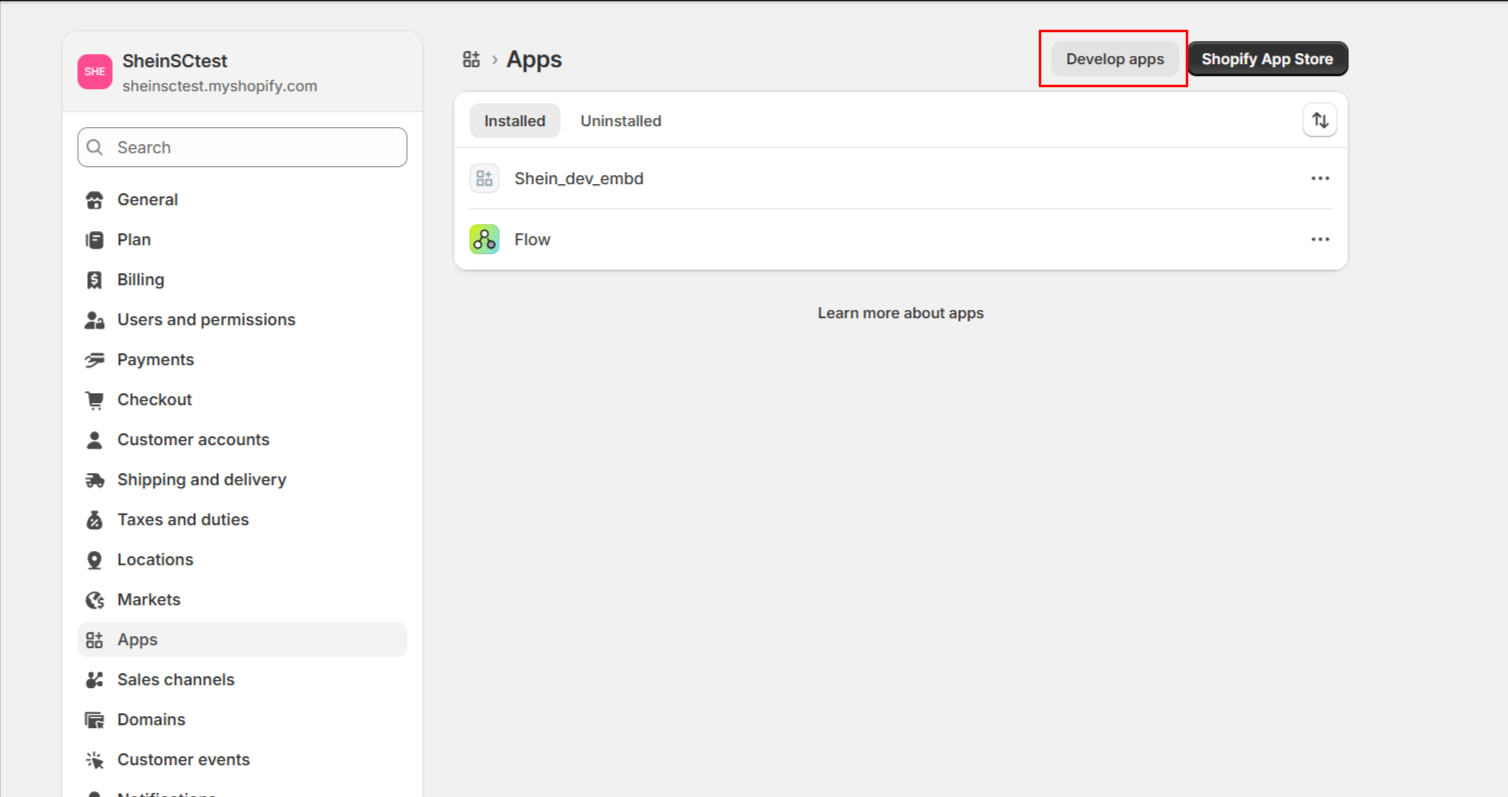Open Users and permissions settings

[x=206, y=320]
